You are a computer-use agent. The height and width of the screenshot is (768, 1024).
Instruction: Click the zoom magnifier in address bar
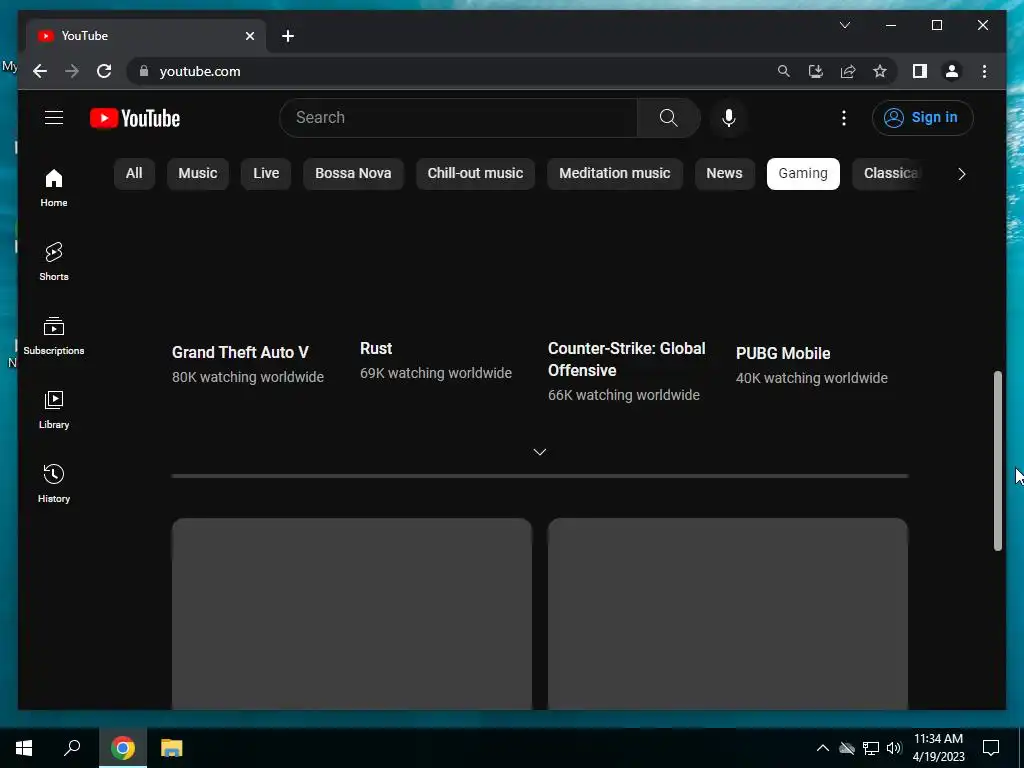pos(784,71)
